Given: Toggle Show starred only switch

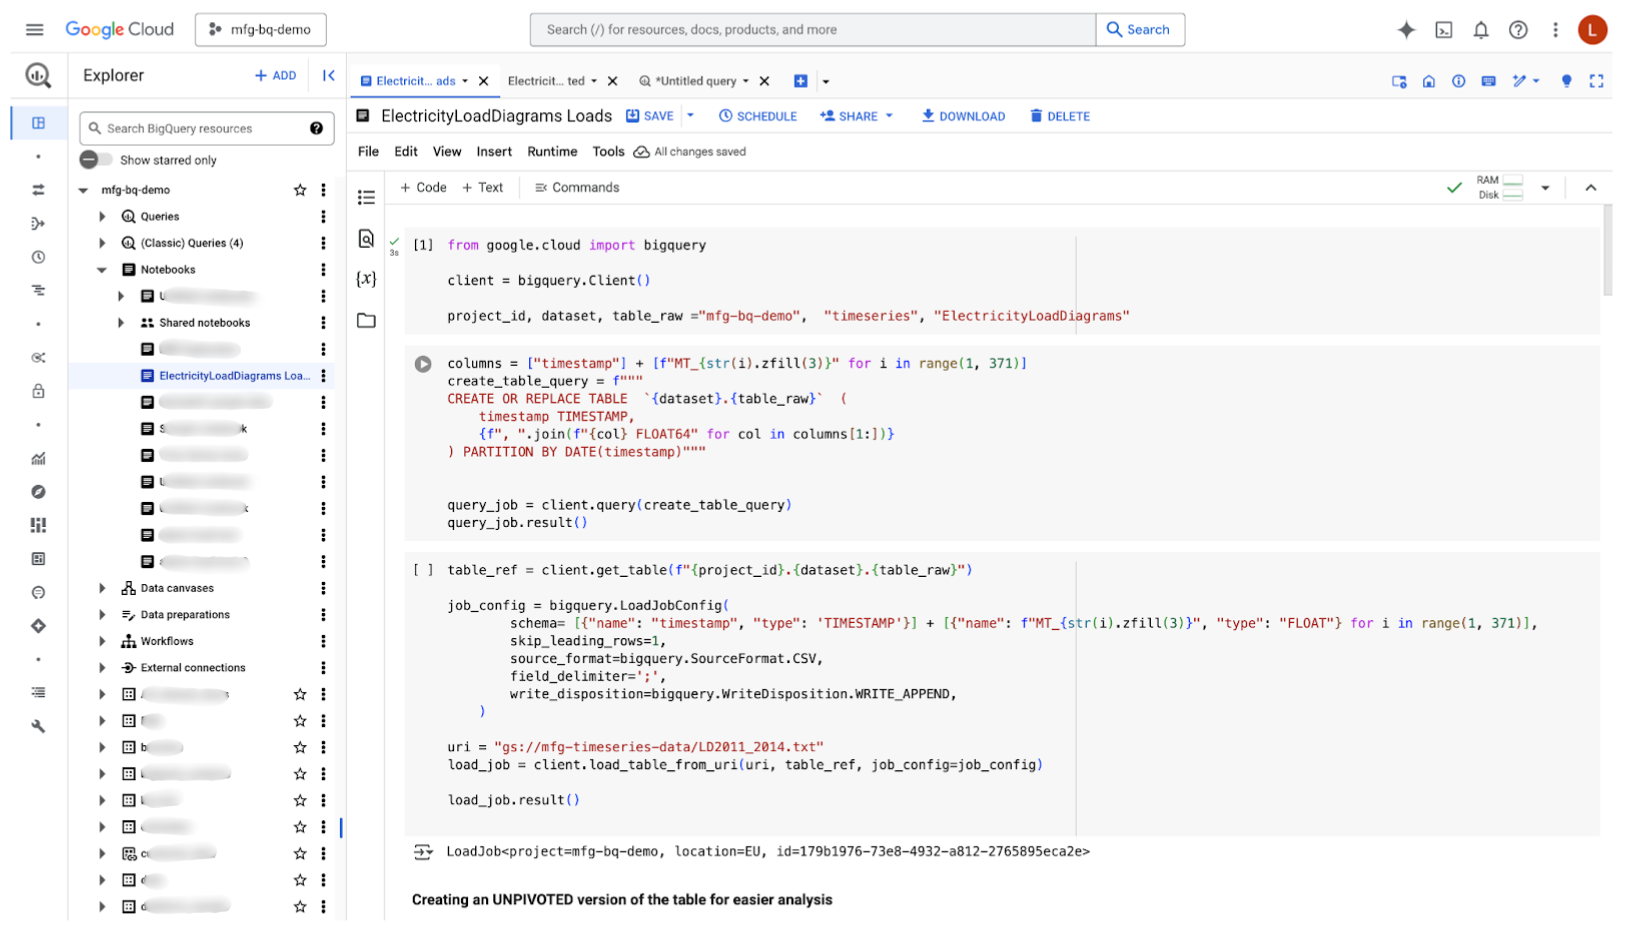Looking at the screenshot, I should 96,160.
